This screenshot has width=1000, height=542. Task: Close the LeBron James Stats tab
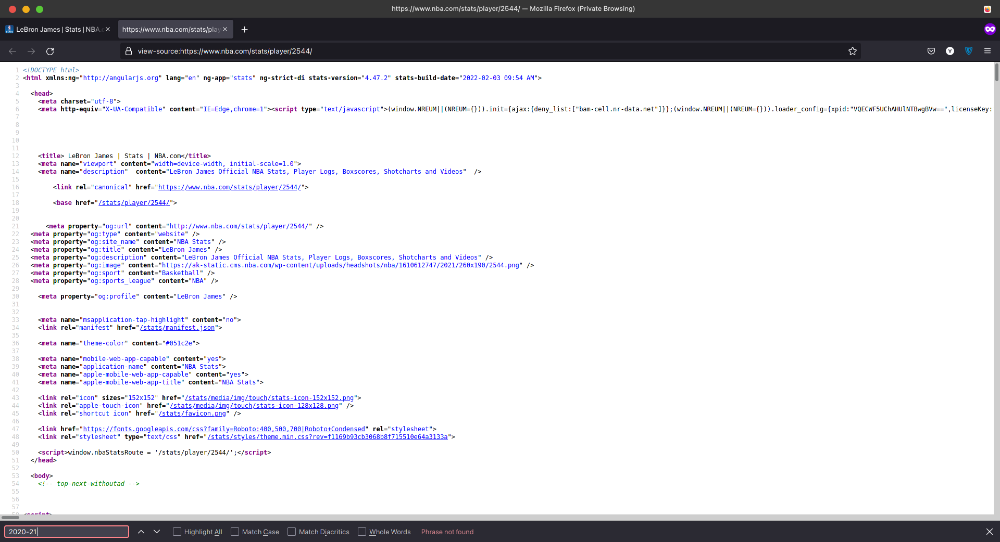pyautogui.click(x=107, y=29)
